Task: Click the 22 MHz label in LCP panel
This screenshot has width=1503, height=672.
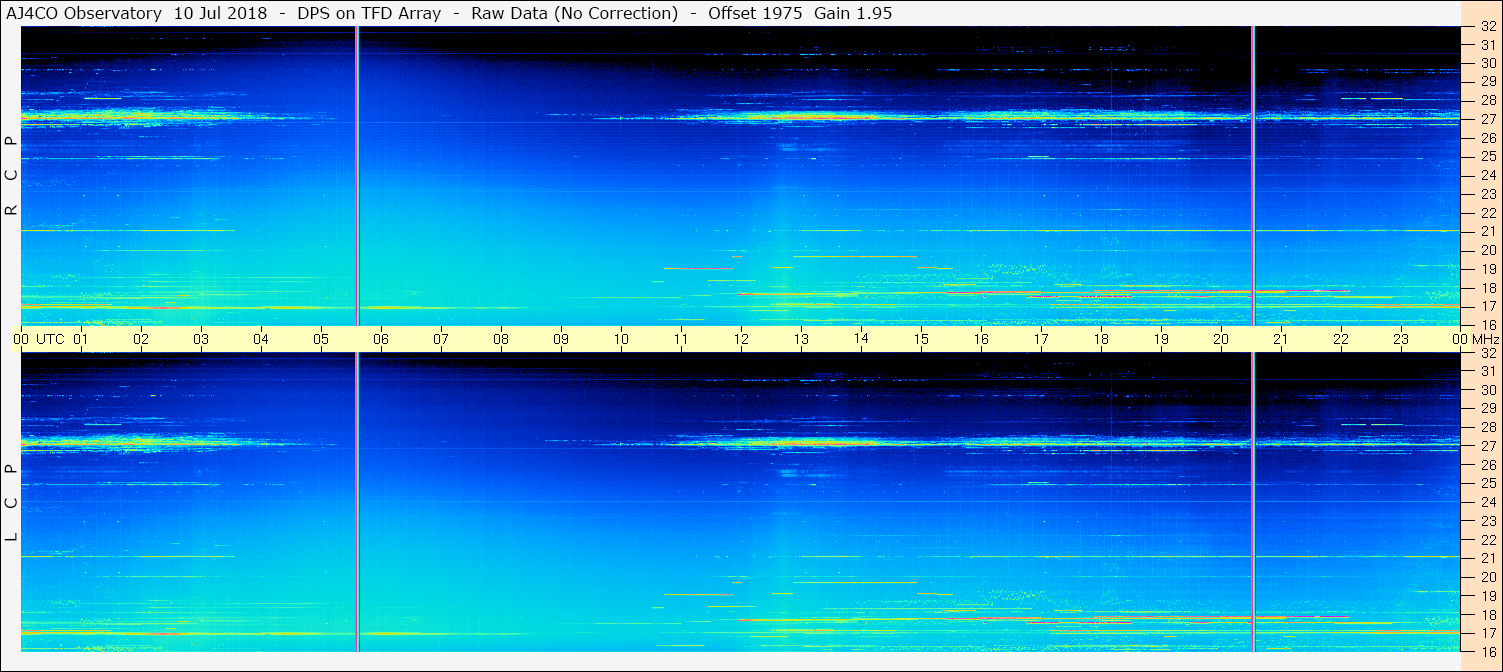Action: pyautogui.click(x=1488, y=539)
